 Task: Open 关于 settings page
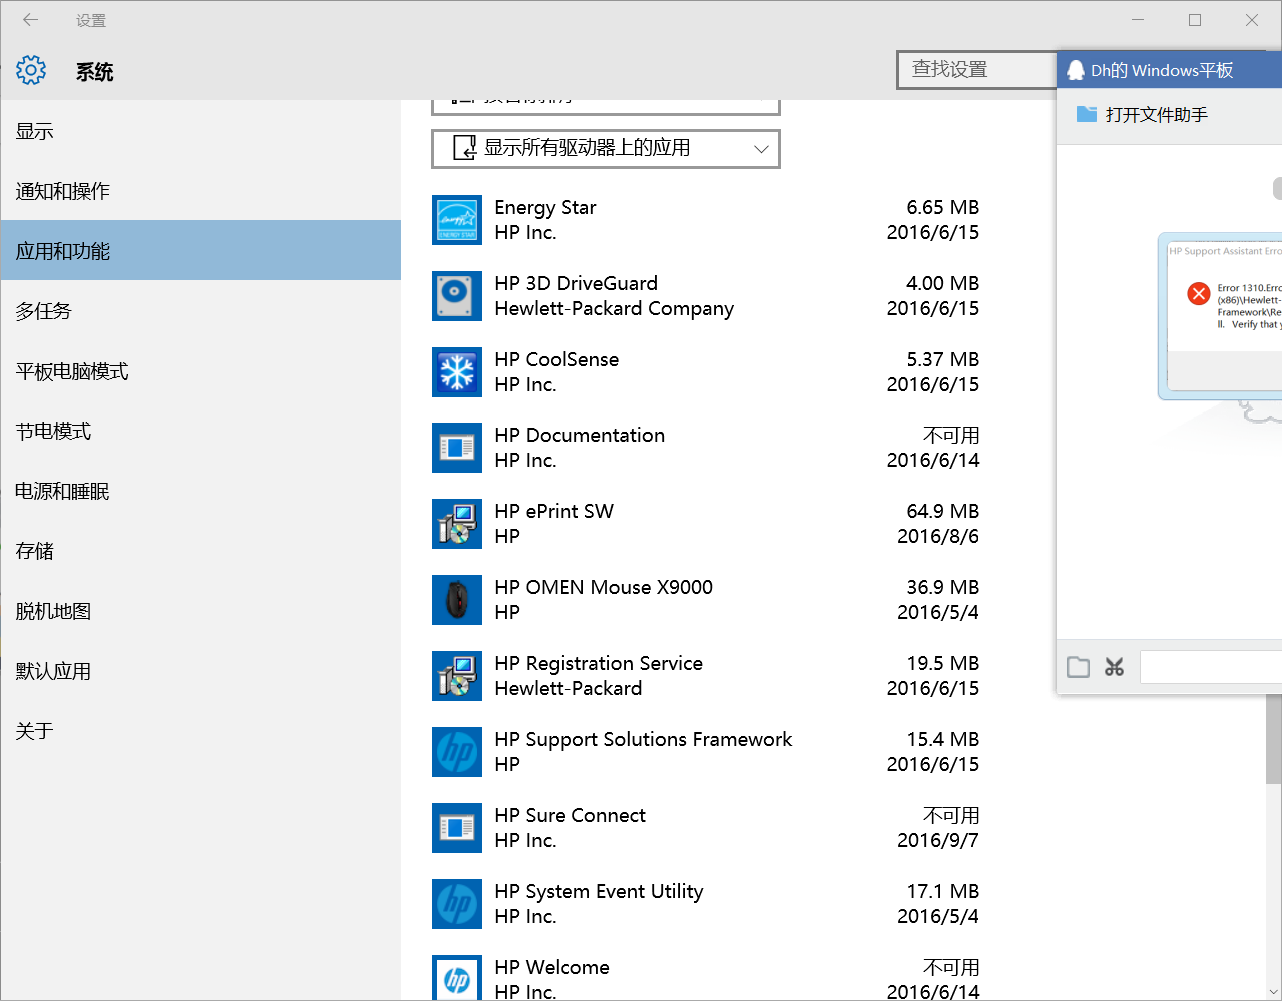201,731
